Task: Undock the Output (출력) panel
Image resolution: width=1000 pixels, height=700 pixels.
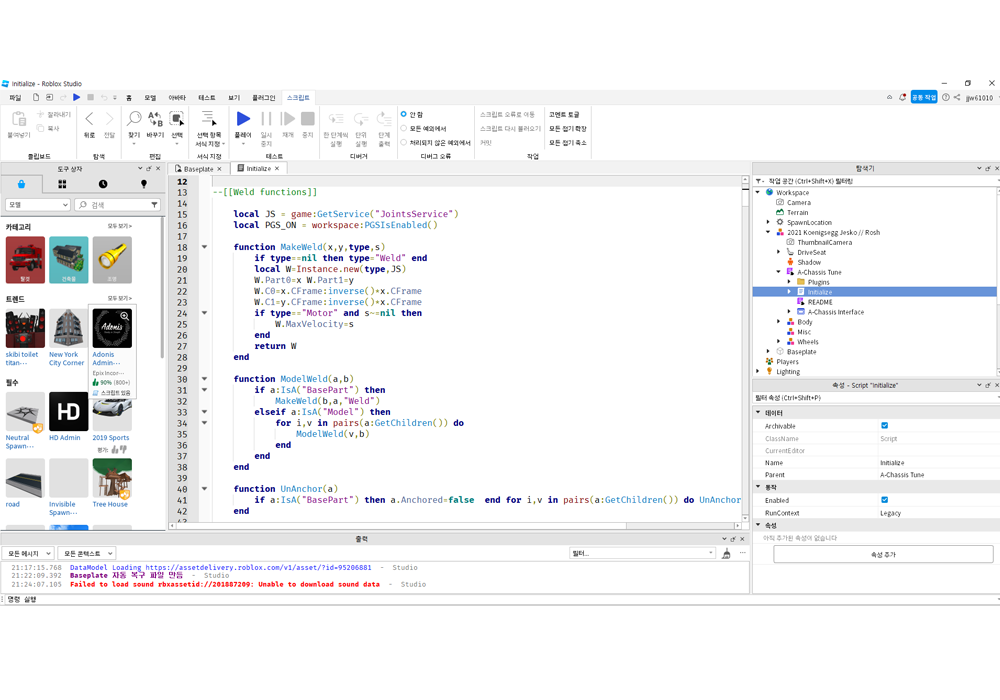Action: [x=733, y=539]
